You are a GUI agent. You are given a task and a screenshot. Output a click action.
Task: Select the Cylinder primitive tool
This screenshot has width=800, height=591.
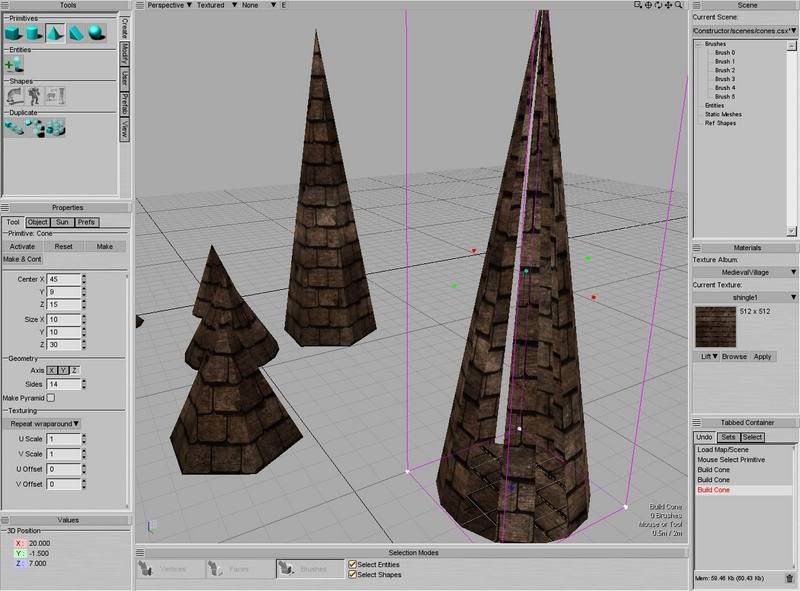coord(34,33)
